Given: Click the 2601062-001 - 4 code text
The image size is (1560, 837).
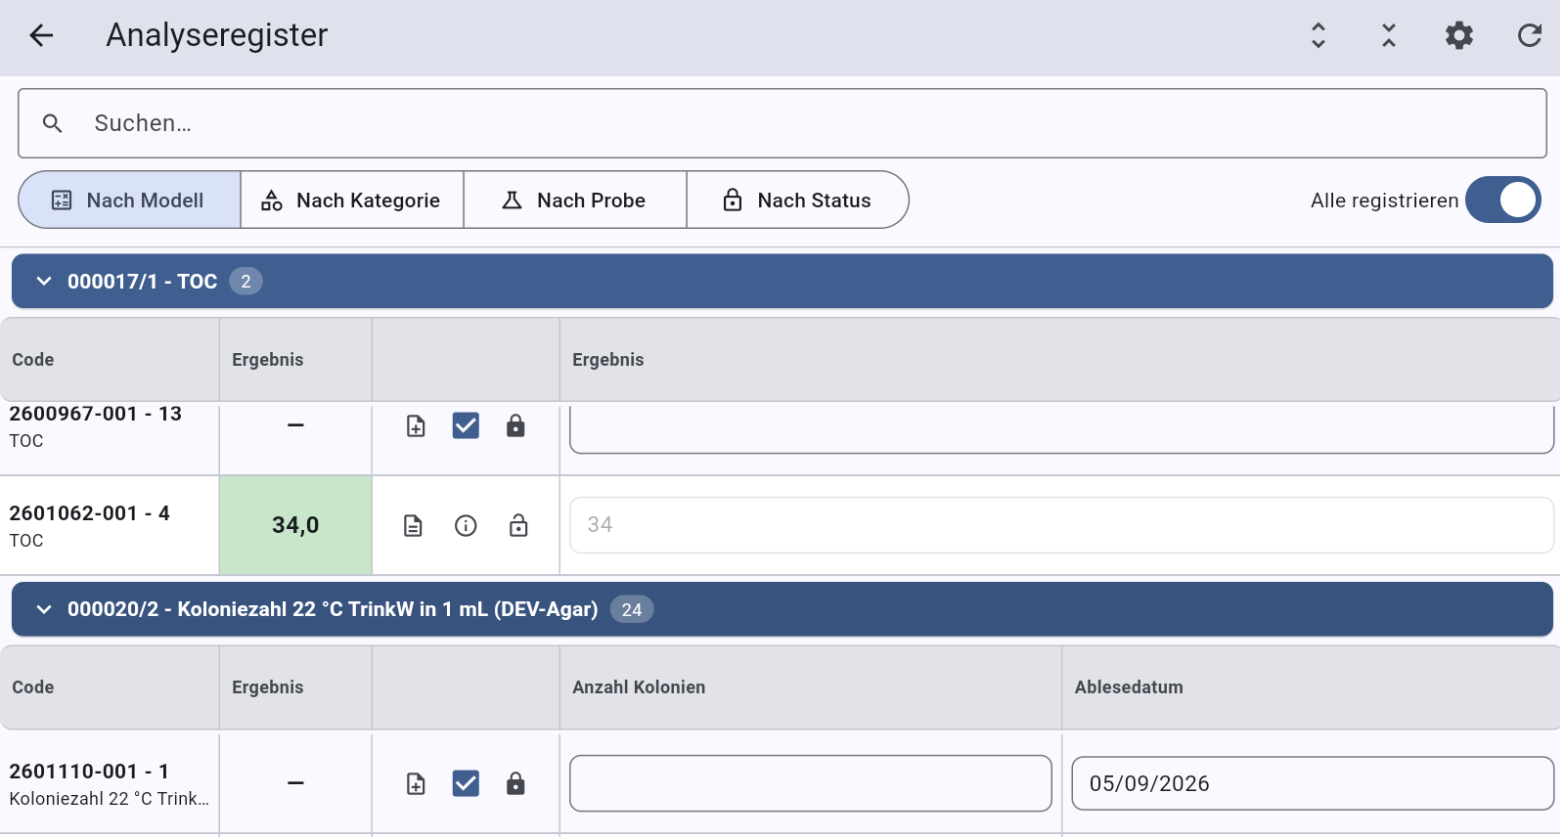Looking at the screenshot, I should pyautogui.click(x=89, y=513).
